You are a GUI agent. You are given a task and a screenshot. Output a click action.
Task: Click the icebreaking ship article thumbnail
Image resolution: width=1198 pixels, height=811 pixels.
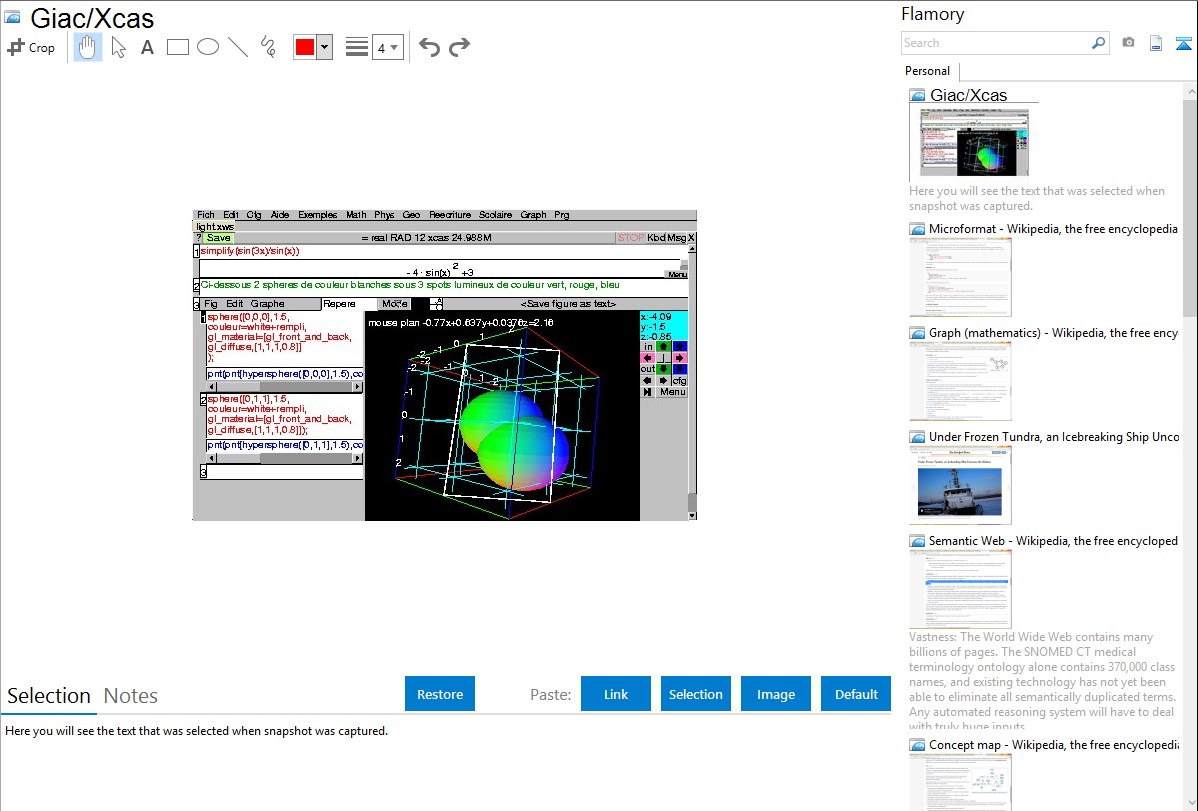click(960, 485)
